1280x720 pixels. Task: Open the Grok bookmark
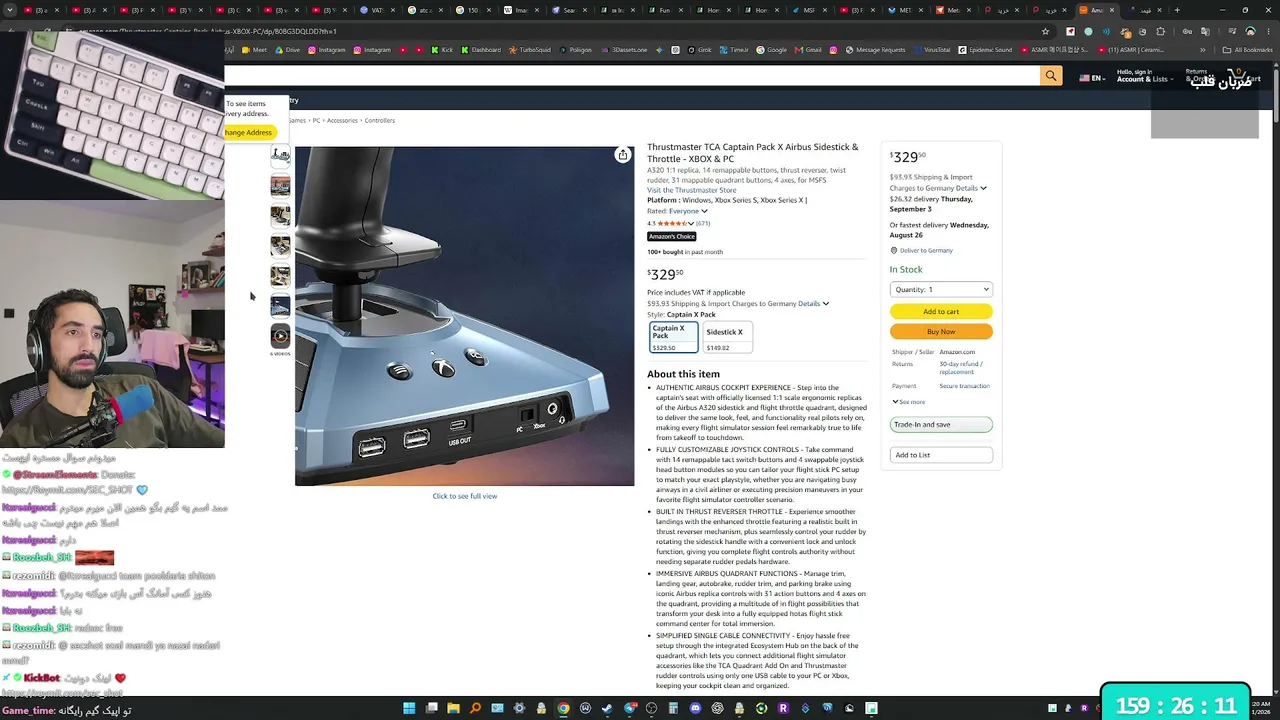coord(700,50)
